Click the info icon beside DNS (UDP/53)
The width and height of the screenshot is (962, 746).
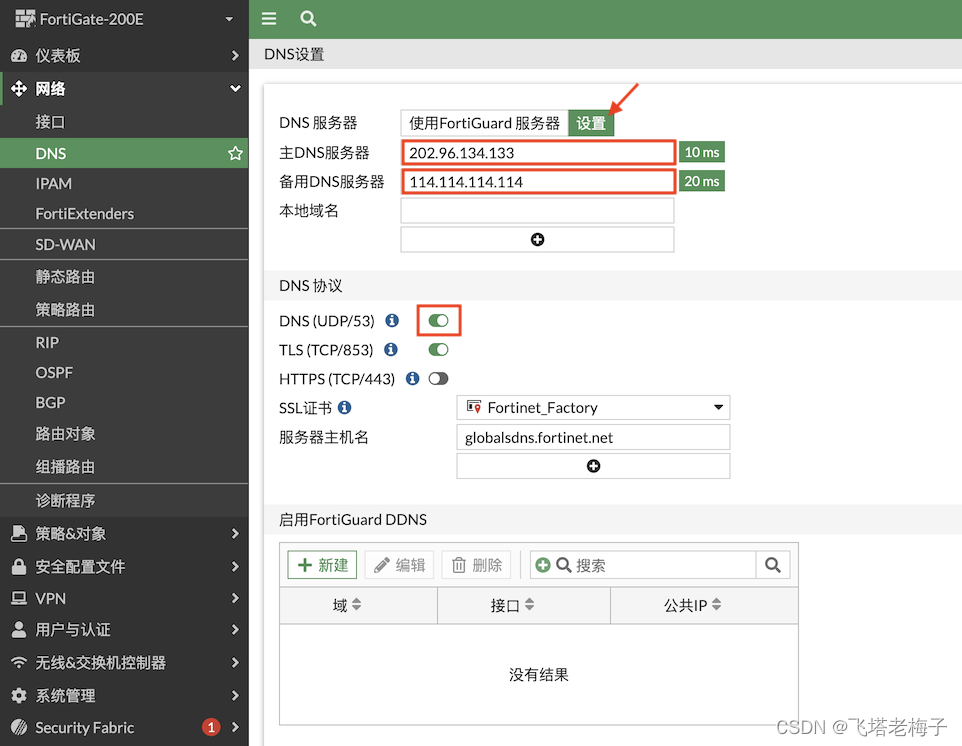click(392, 320)
